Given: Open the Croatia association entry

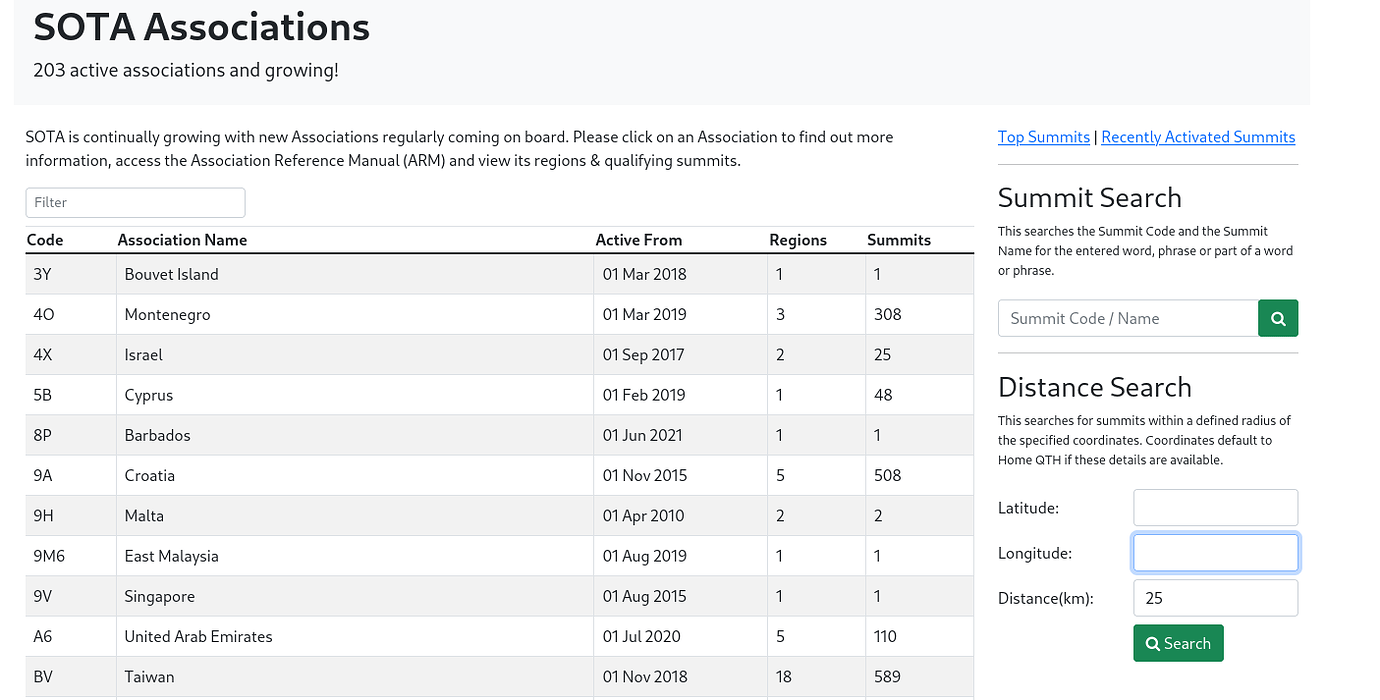Looking at the screenshot, I should [x=149, y=475].
